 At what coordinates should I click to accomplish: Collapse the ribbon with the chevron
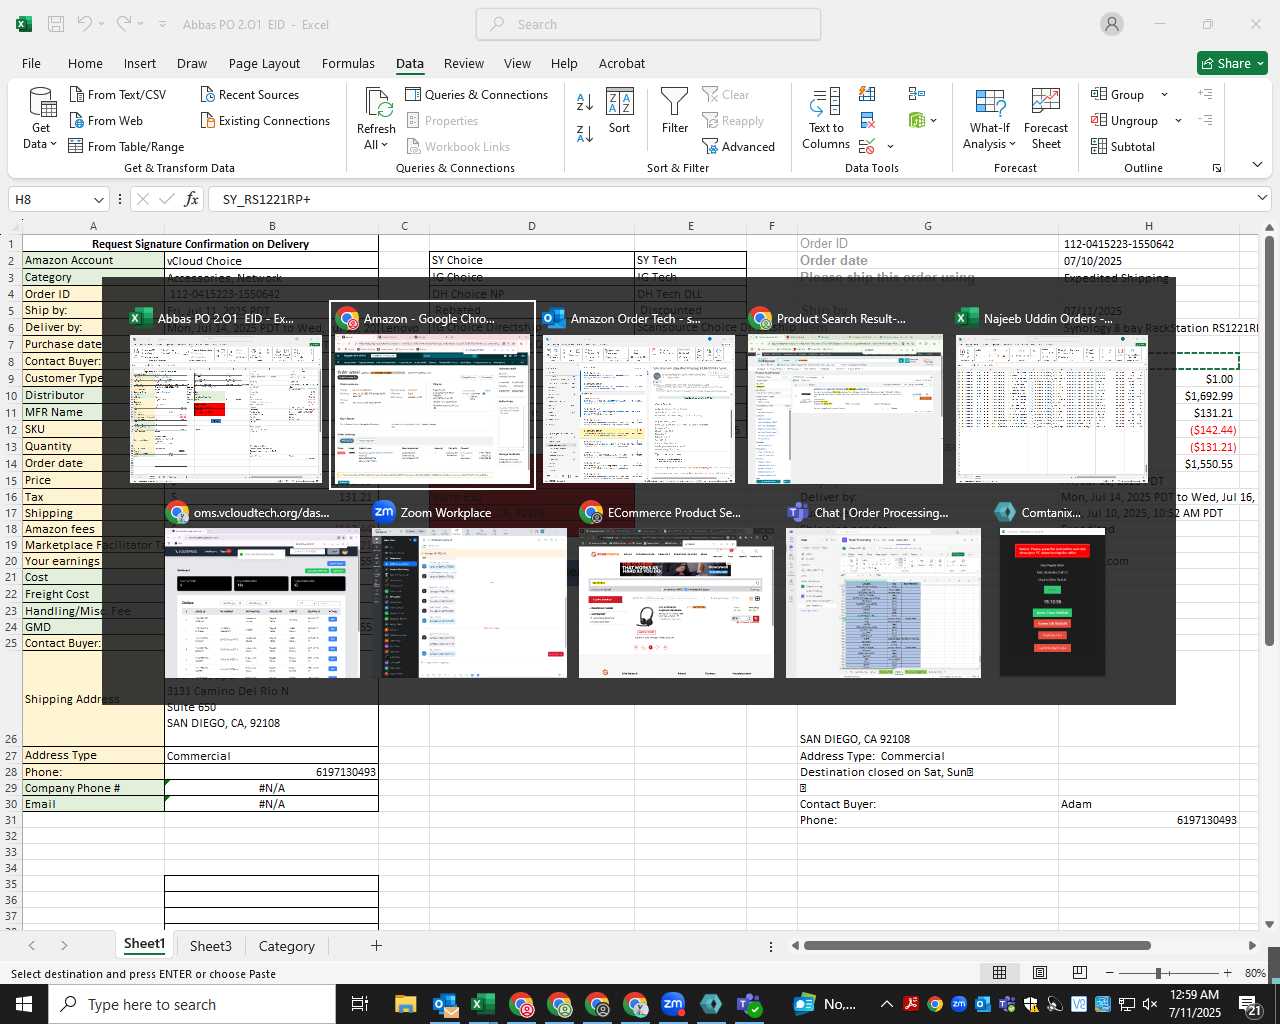1257,165
